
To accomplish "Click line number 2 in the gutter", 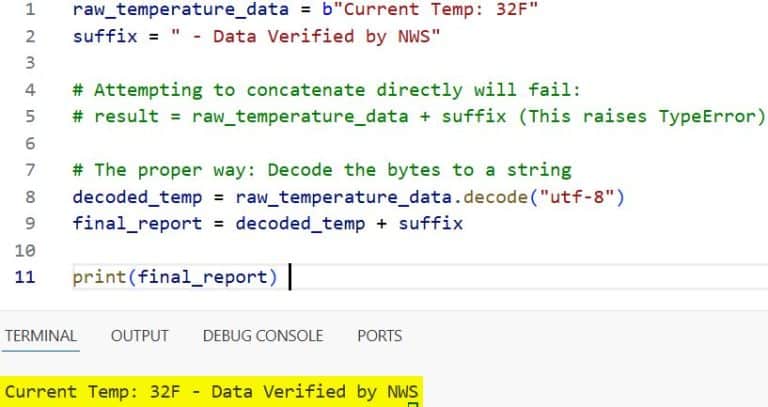I will [x=28, y=37].
